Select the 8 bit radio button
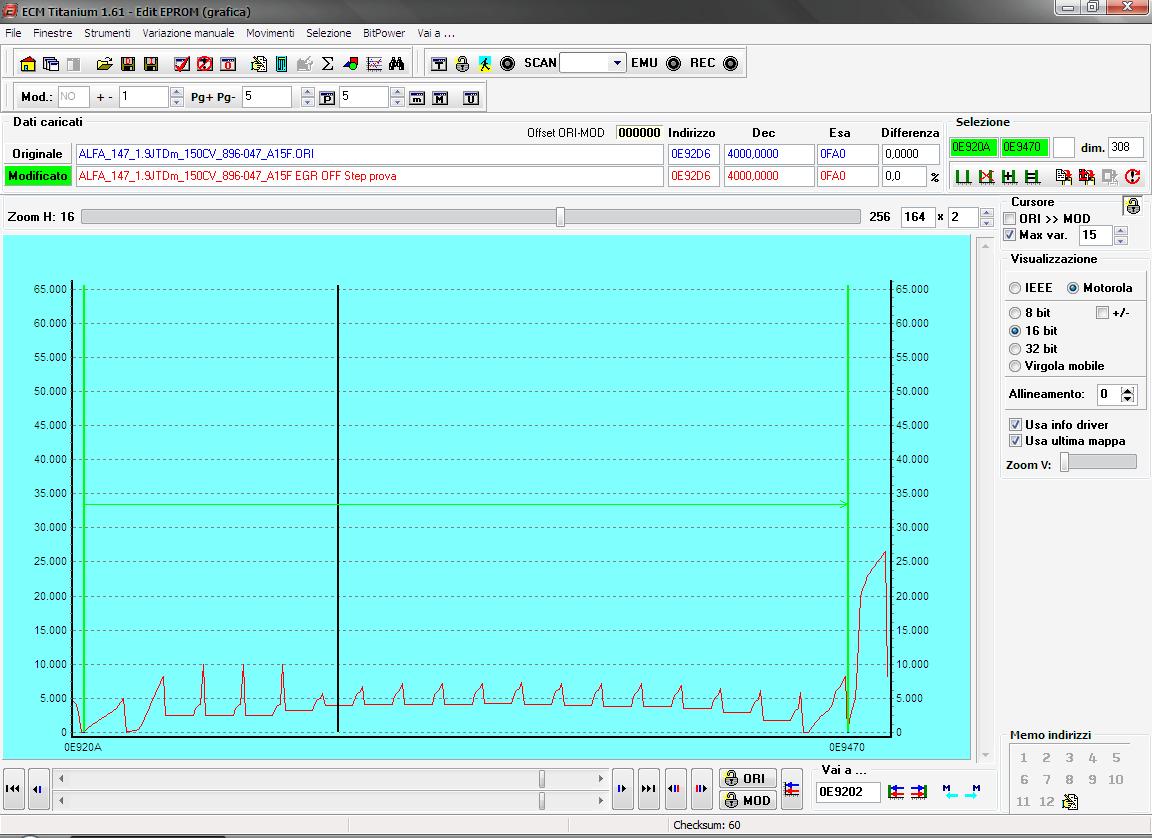 (x=1015, y=313)
